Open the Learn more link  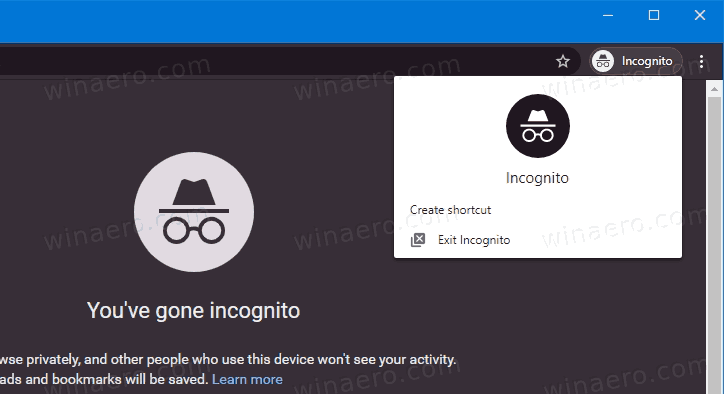pos(247,380)
